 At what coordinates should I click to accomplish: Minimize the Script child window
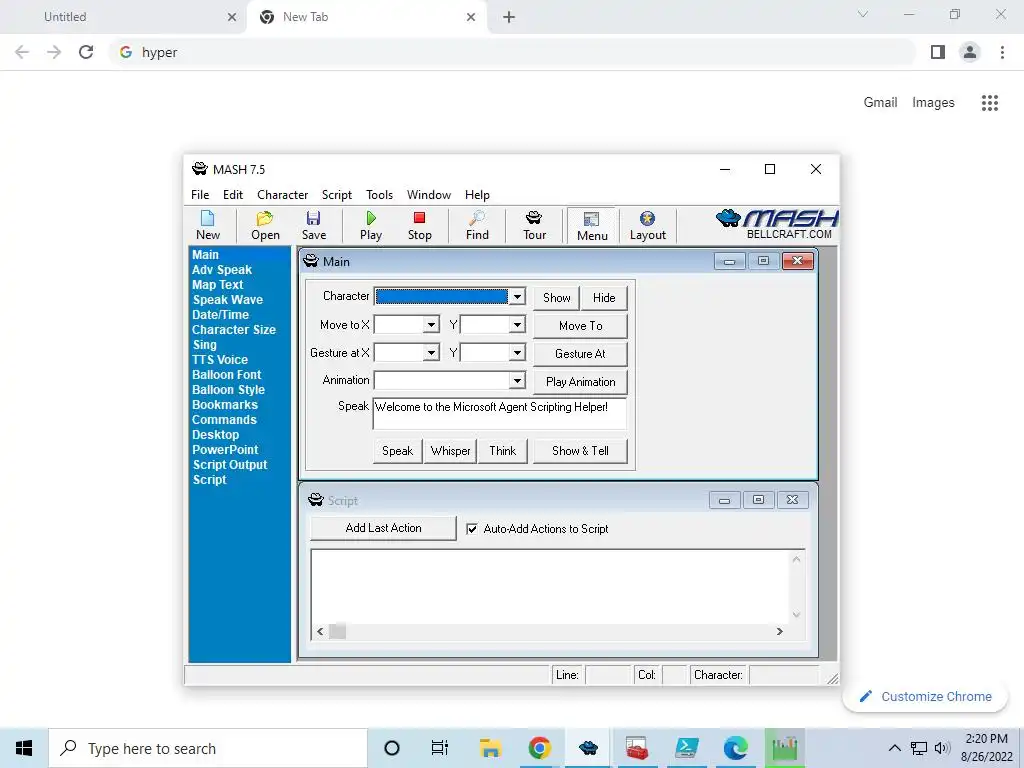click(724, 500)
